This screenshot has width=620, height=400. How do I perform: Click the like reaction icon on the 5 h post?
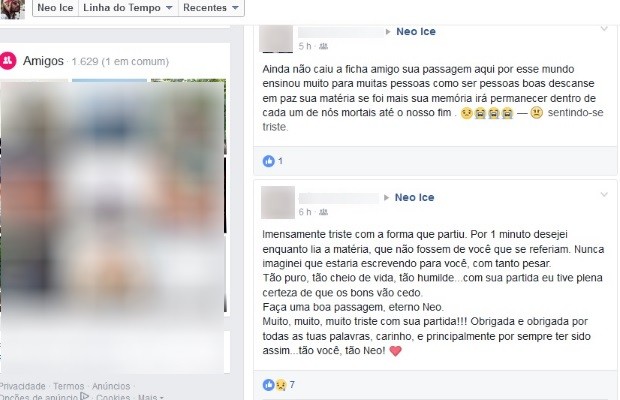(x=268, y=161)
